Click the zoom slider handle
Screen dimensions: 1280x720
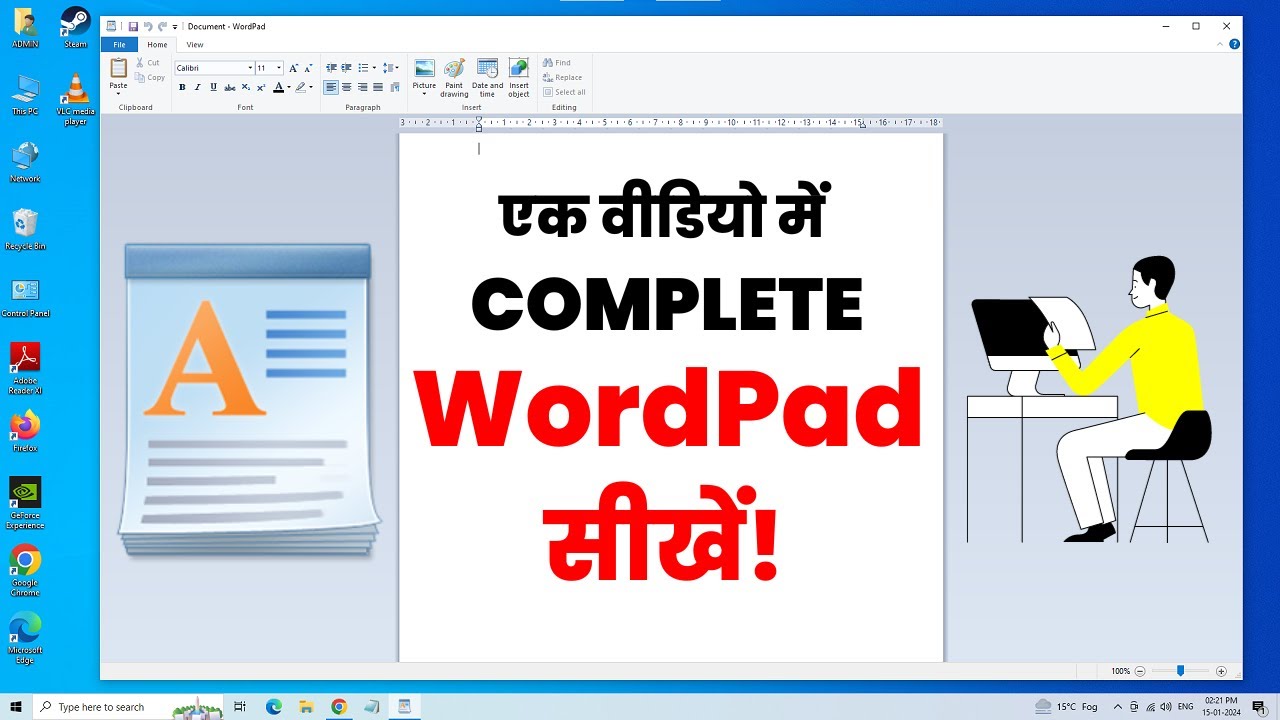click(1181, 671)
